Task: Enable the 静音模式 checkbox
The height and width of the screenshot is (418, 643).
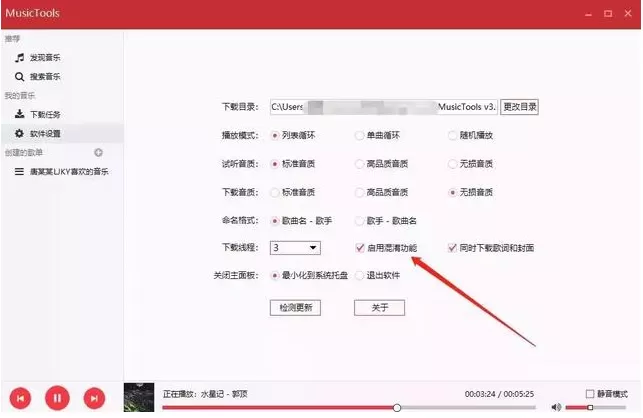Action: click(x=590, y=394)
